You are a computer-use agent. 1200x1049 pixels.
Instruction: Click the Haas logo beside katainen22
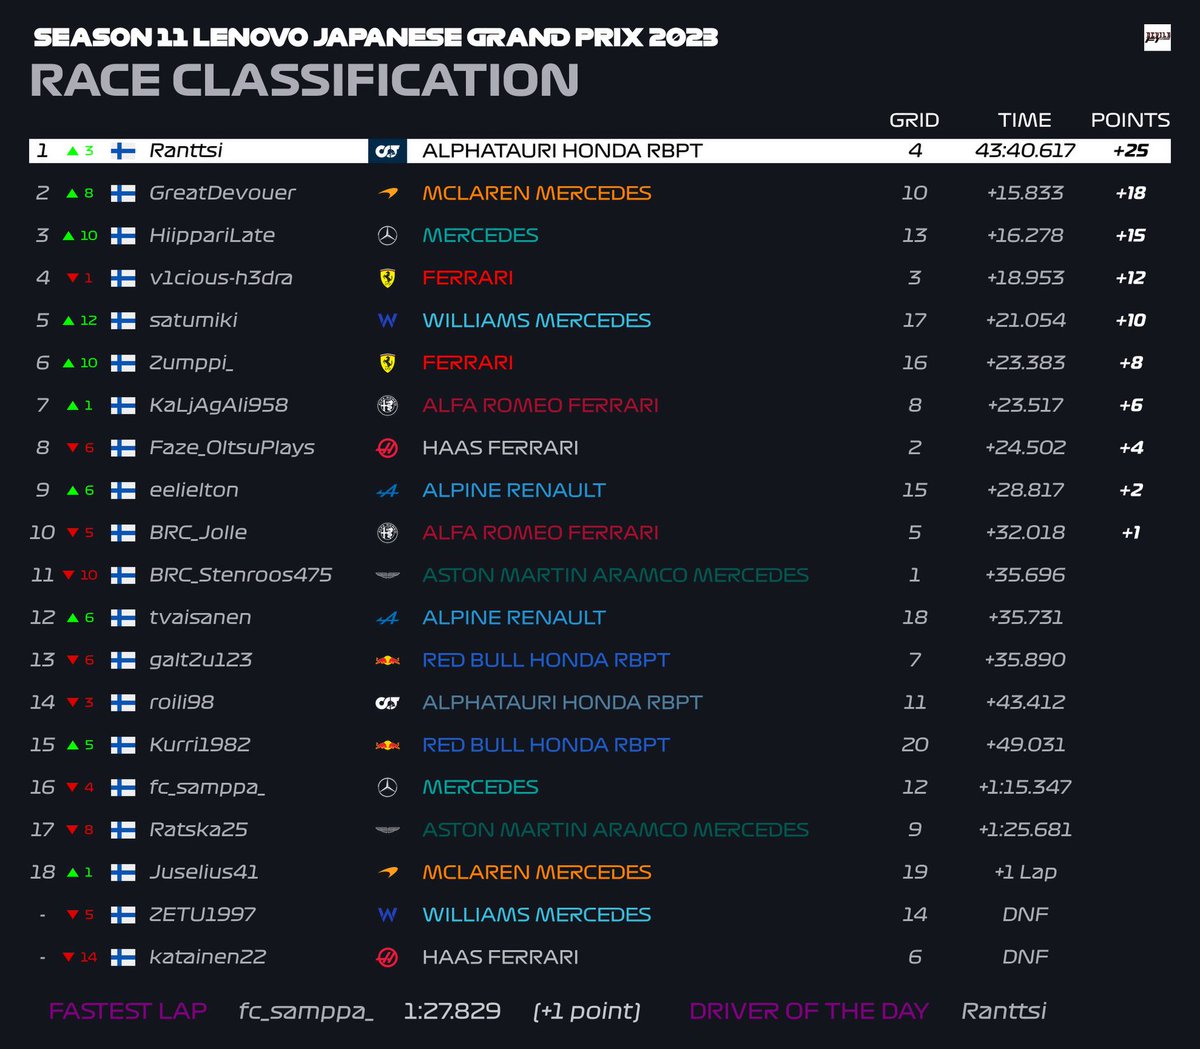pos(387,957)
